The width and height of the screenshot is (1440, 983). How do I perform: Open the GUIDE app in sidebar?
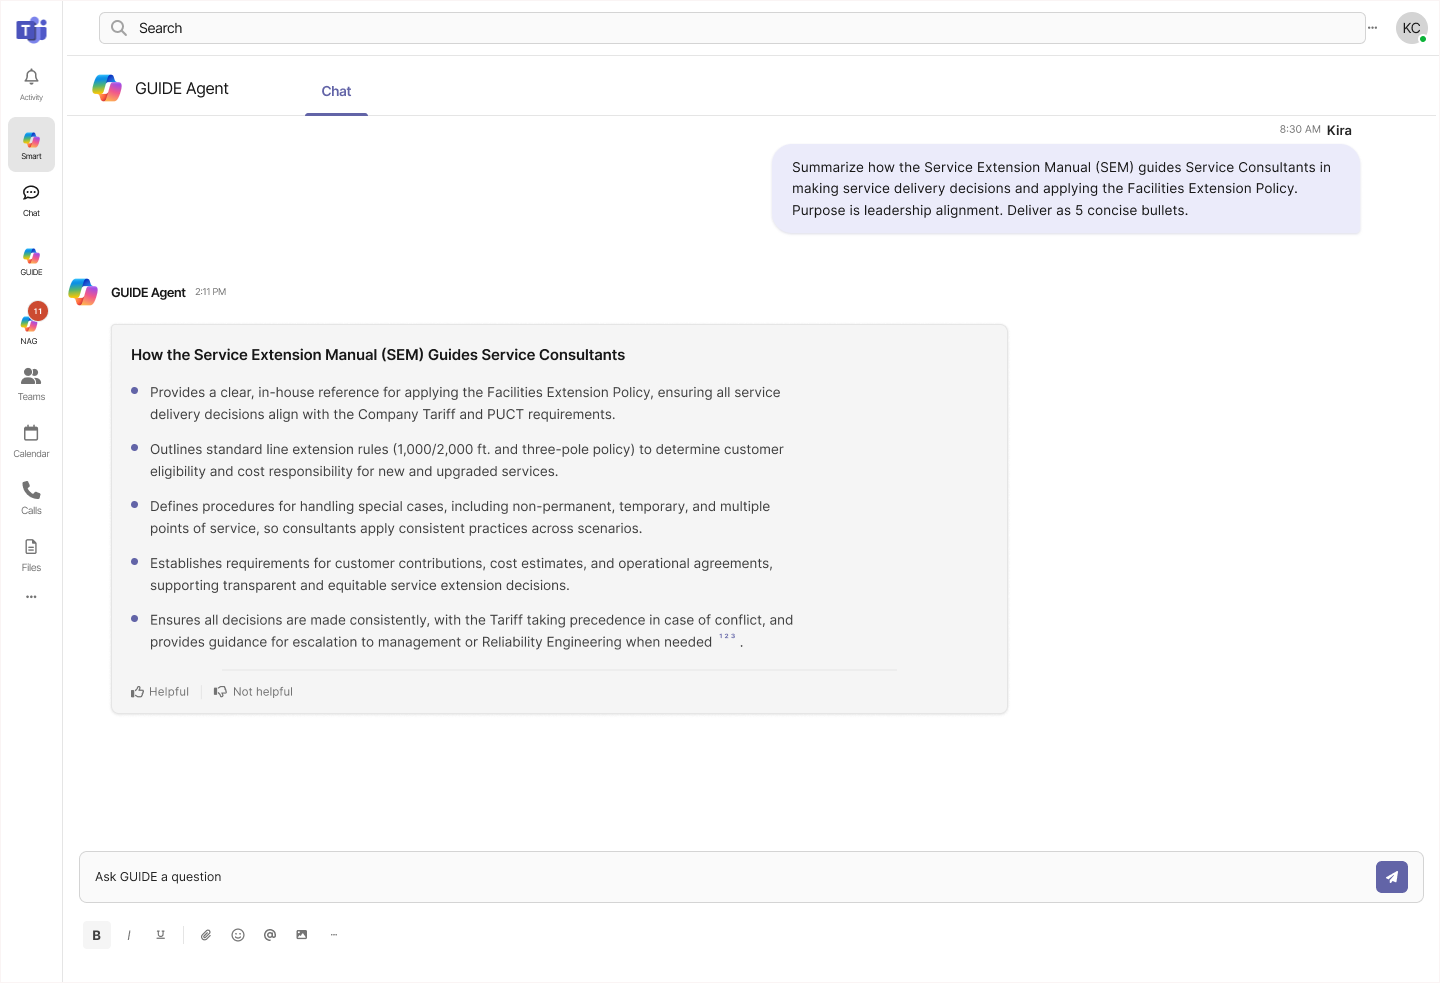(x=31, y=262)
